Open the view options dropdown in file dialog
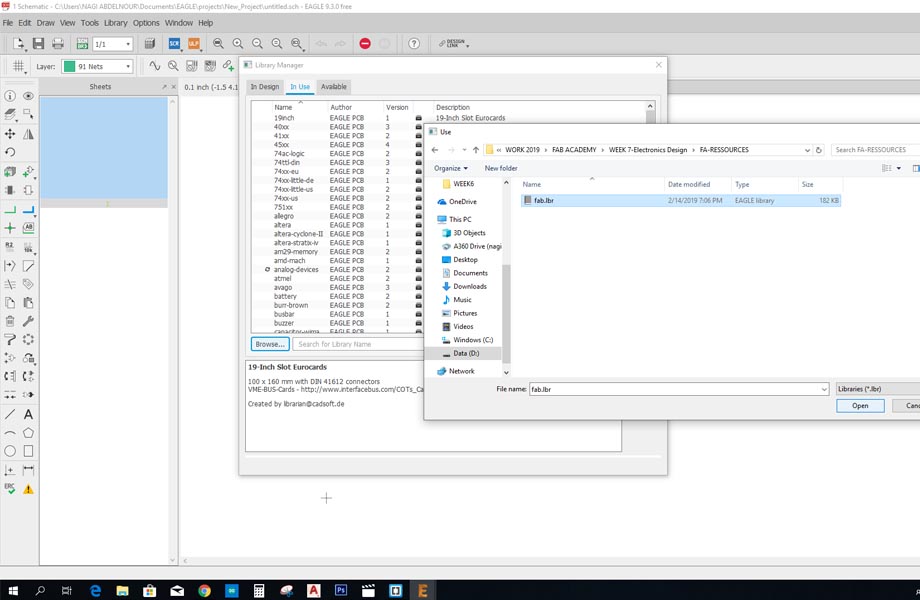Viewport: 920px width, 600px height. (899, 168)
